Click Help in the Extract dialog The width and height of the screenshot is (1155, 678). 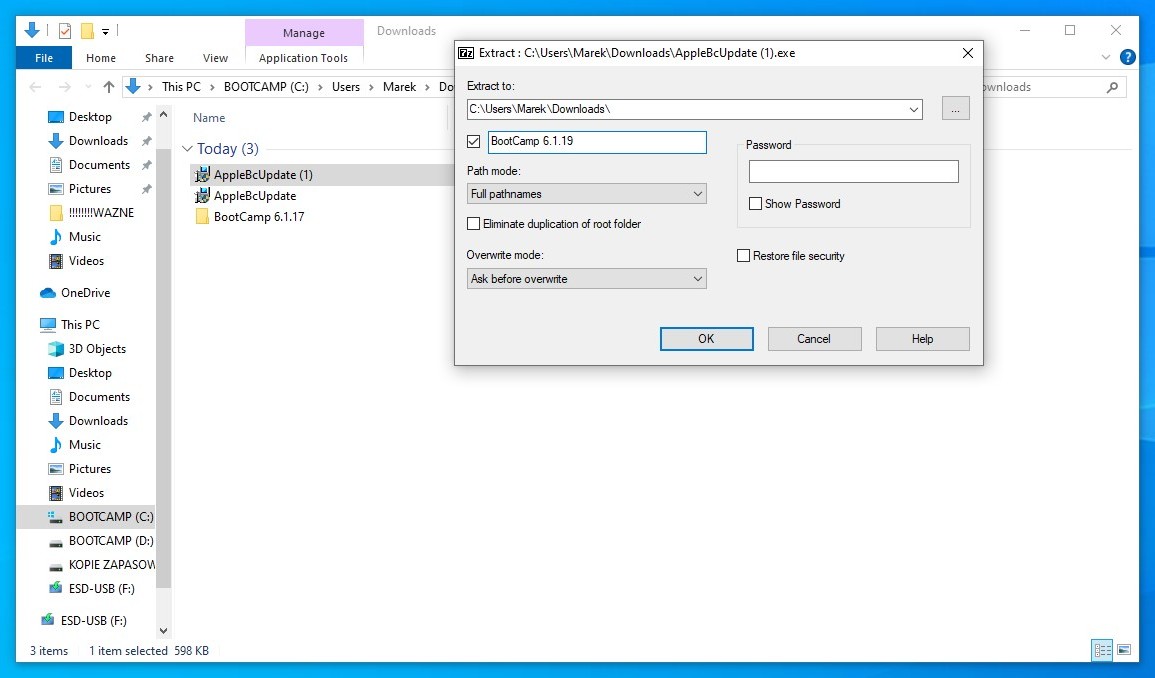click(x=922, y=339)
